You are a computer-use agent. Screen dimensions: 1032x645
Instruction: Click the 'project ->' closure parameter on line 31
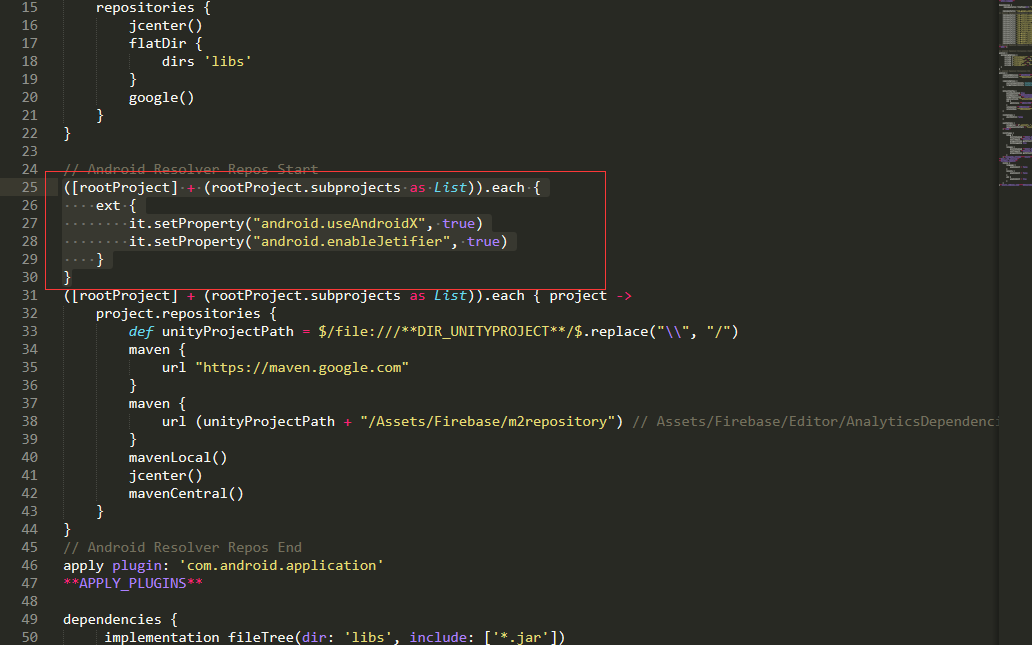coord(590,296)
